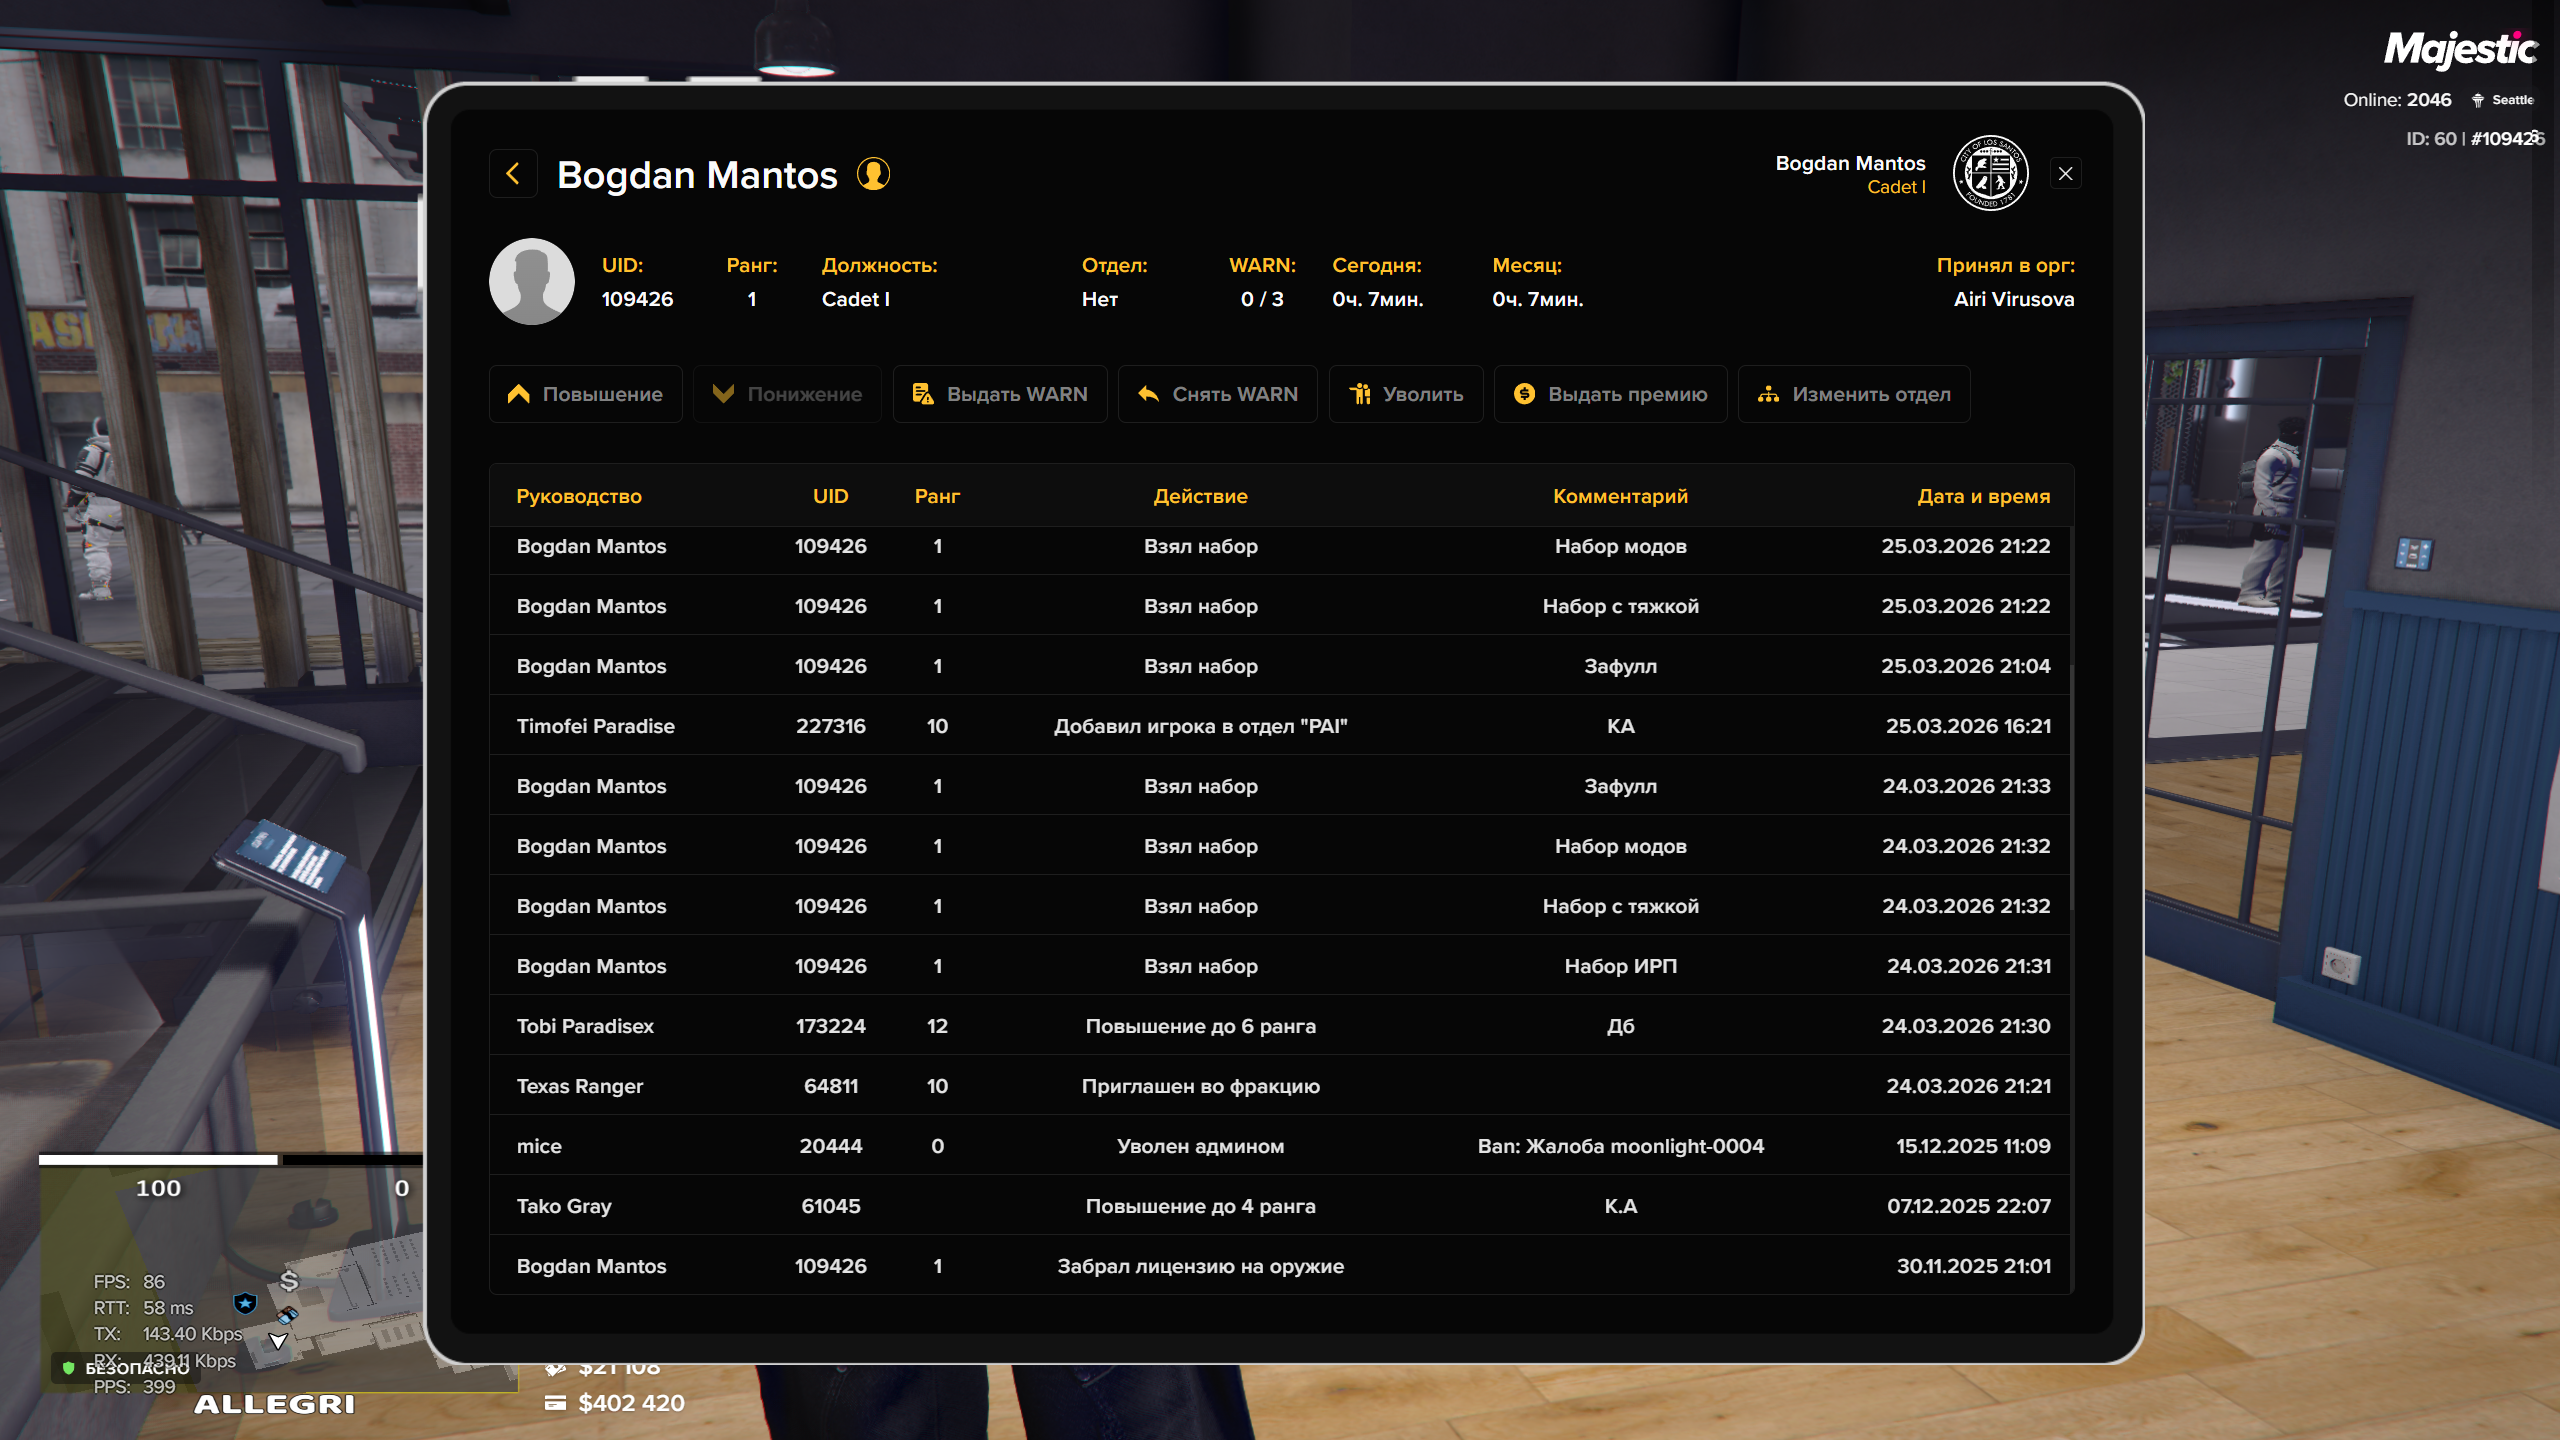2560x1440 pixels.
Task: Open the Изменить отдел department button
Action: pos(1854,394)
